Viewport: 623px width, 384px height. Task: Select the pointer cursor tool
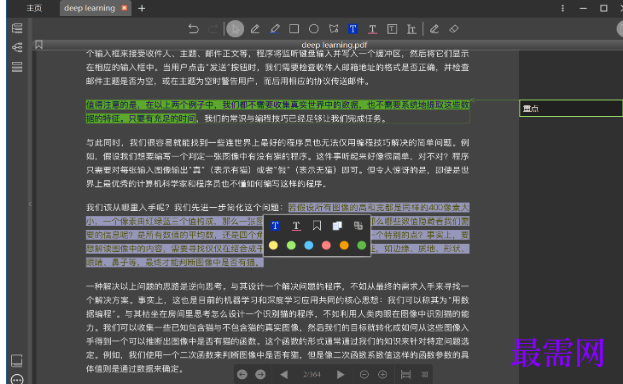click(x=235, y=29)
